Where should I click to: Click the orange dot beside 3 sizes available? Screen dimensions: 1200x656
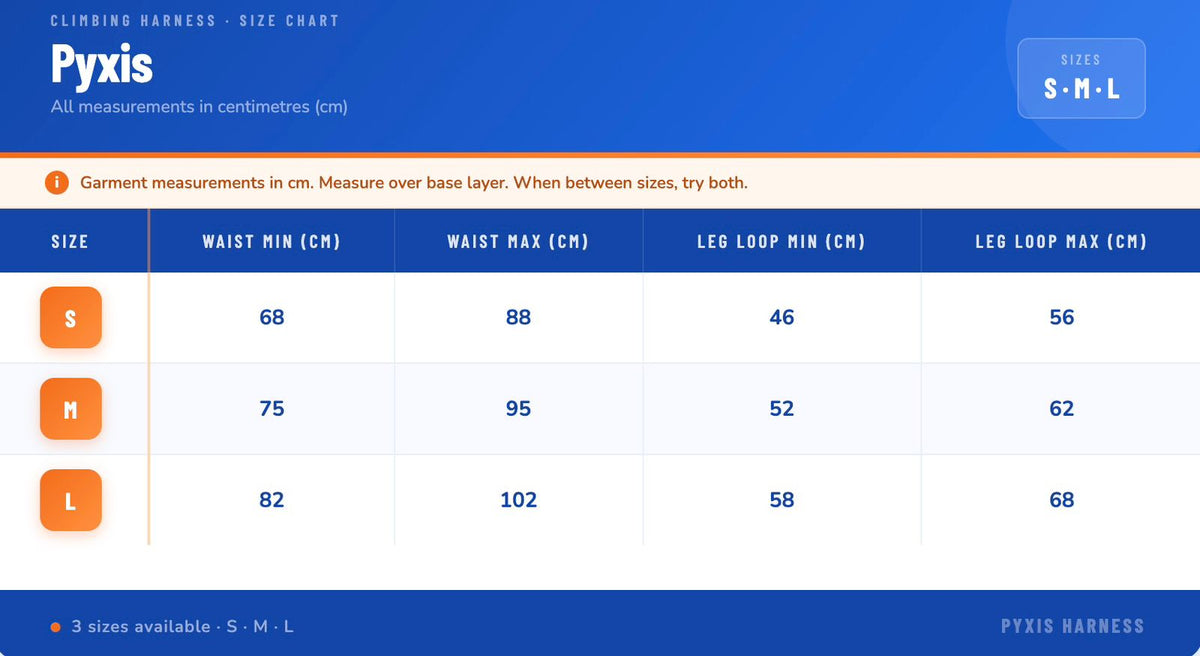[56, 627]
